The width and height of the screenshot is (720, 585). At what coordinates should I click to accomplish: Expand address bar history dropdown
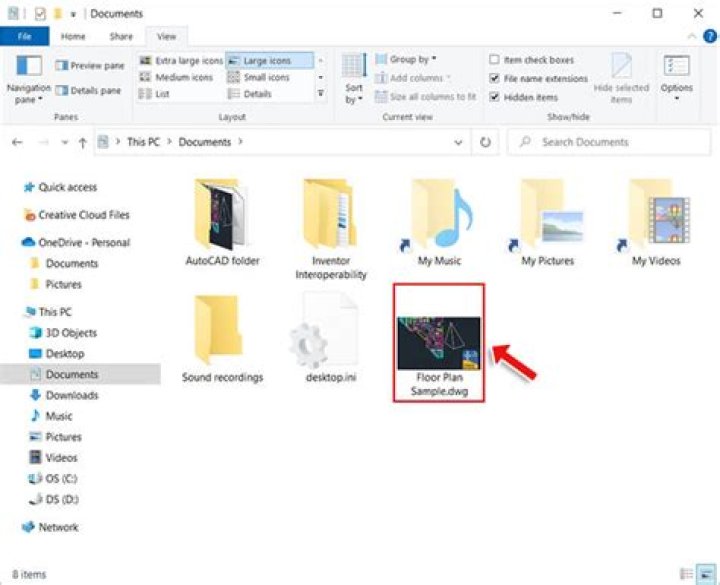point(458,142)
